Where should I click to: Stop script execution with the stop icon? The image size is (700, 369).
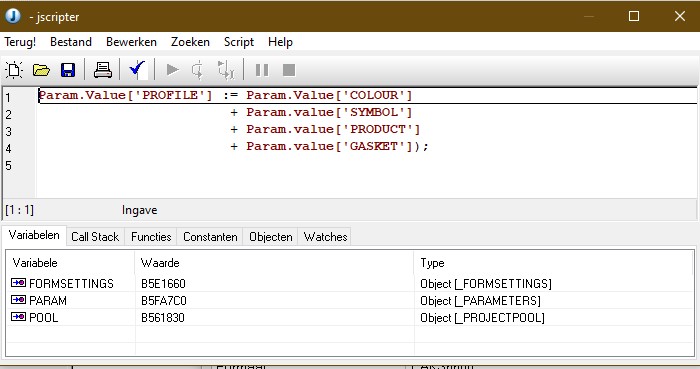pos(289,70)
